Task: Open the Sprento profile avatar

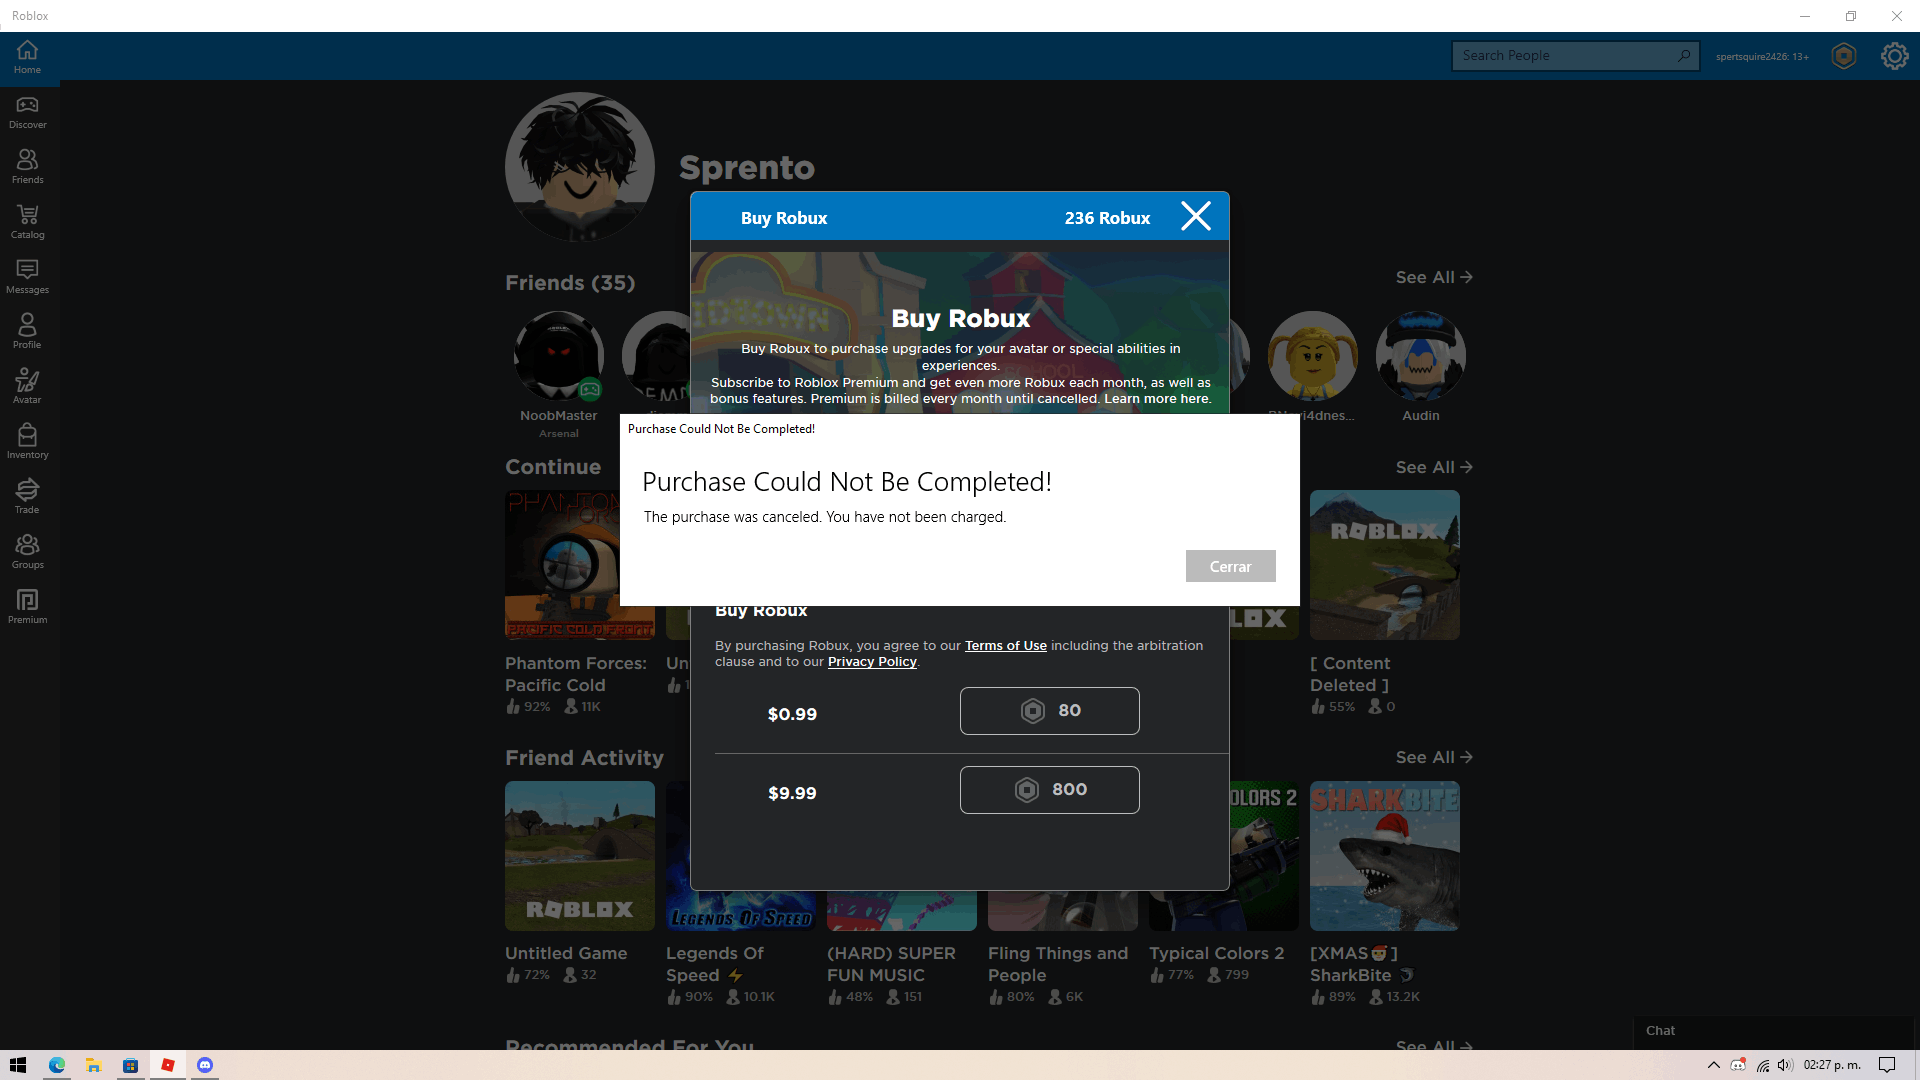Action: click(580, 167)
